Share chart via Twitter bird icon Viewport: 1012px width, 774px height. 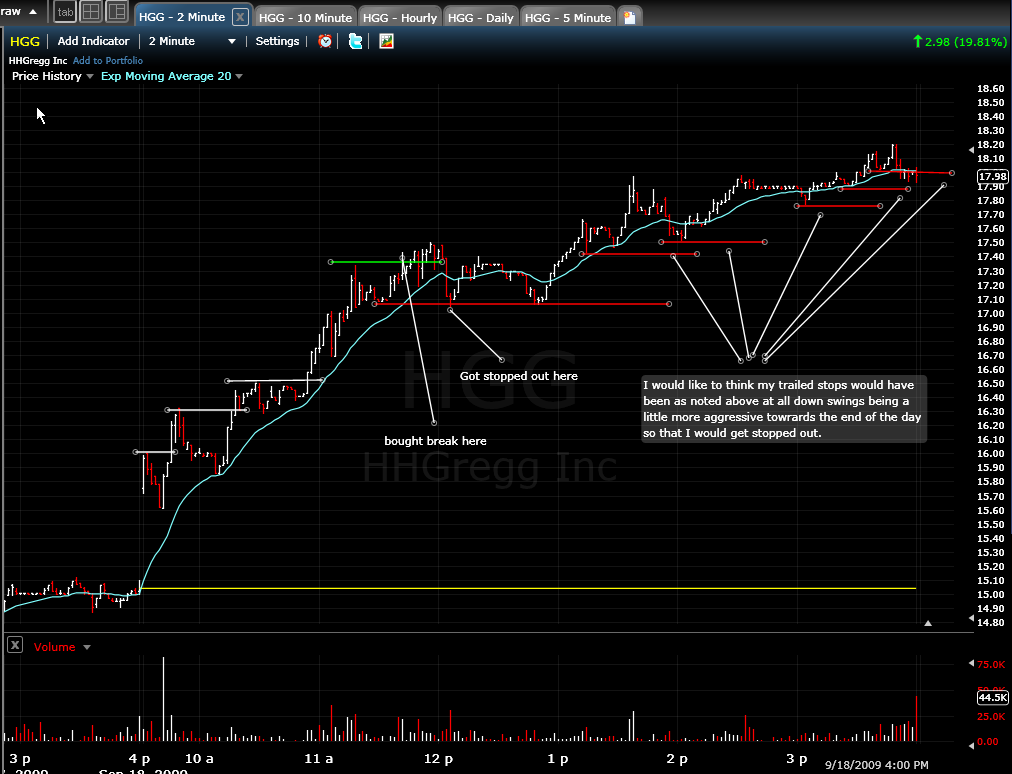click(355, 41)
